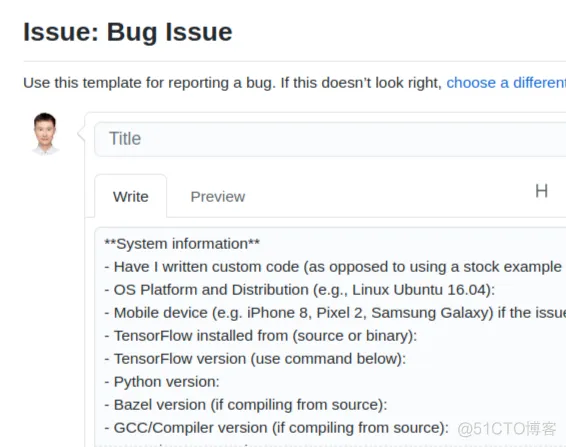Click the "Issue: Bug Issue" page heading
This screenshot has height=447, width=566.
click(128, 32)
